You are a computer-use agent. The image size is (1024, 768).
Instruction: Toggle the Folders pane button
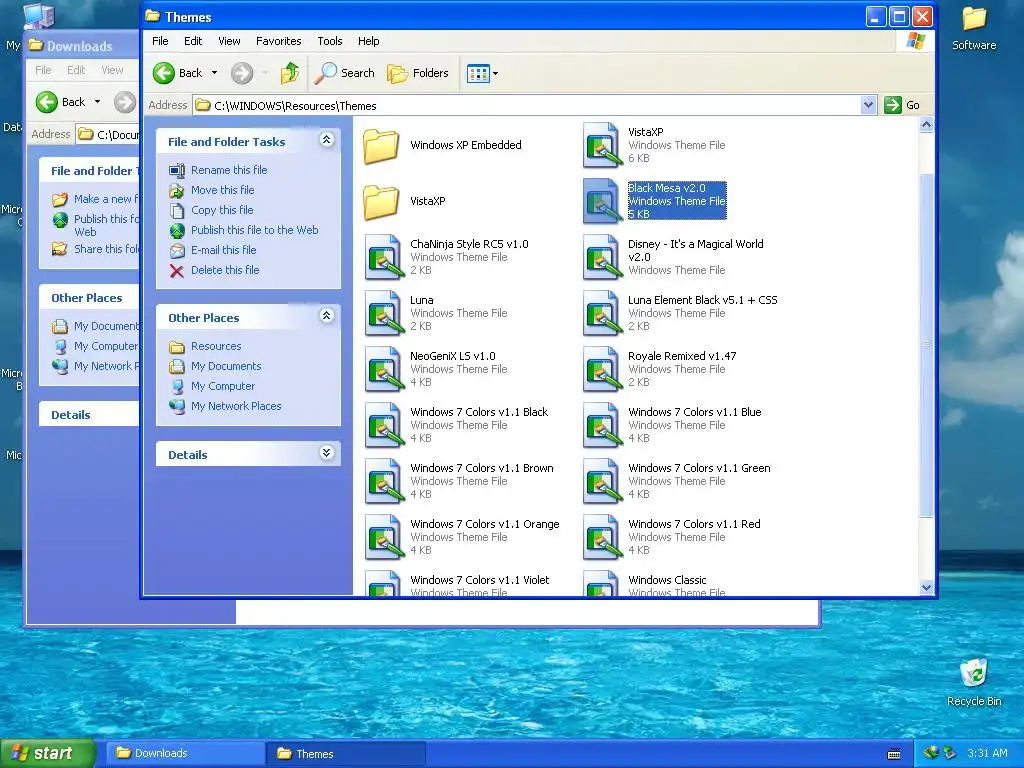point(418,73)
